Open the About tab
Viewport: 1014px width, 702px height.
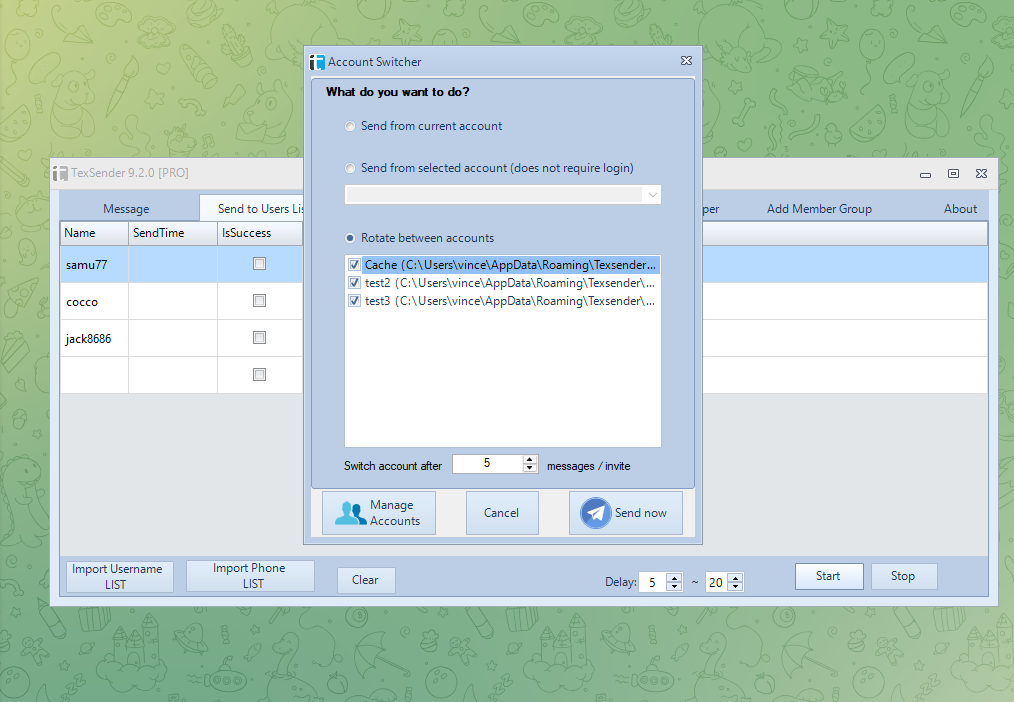[960, 209]
